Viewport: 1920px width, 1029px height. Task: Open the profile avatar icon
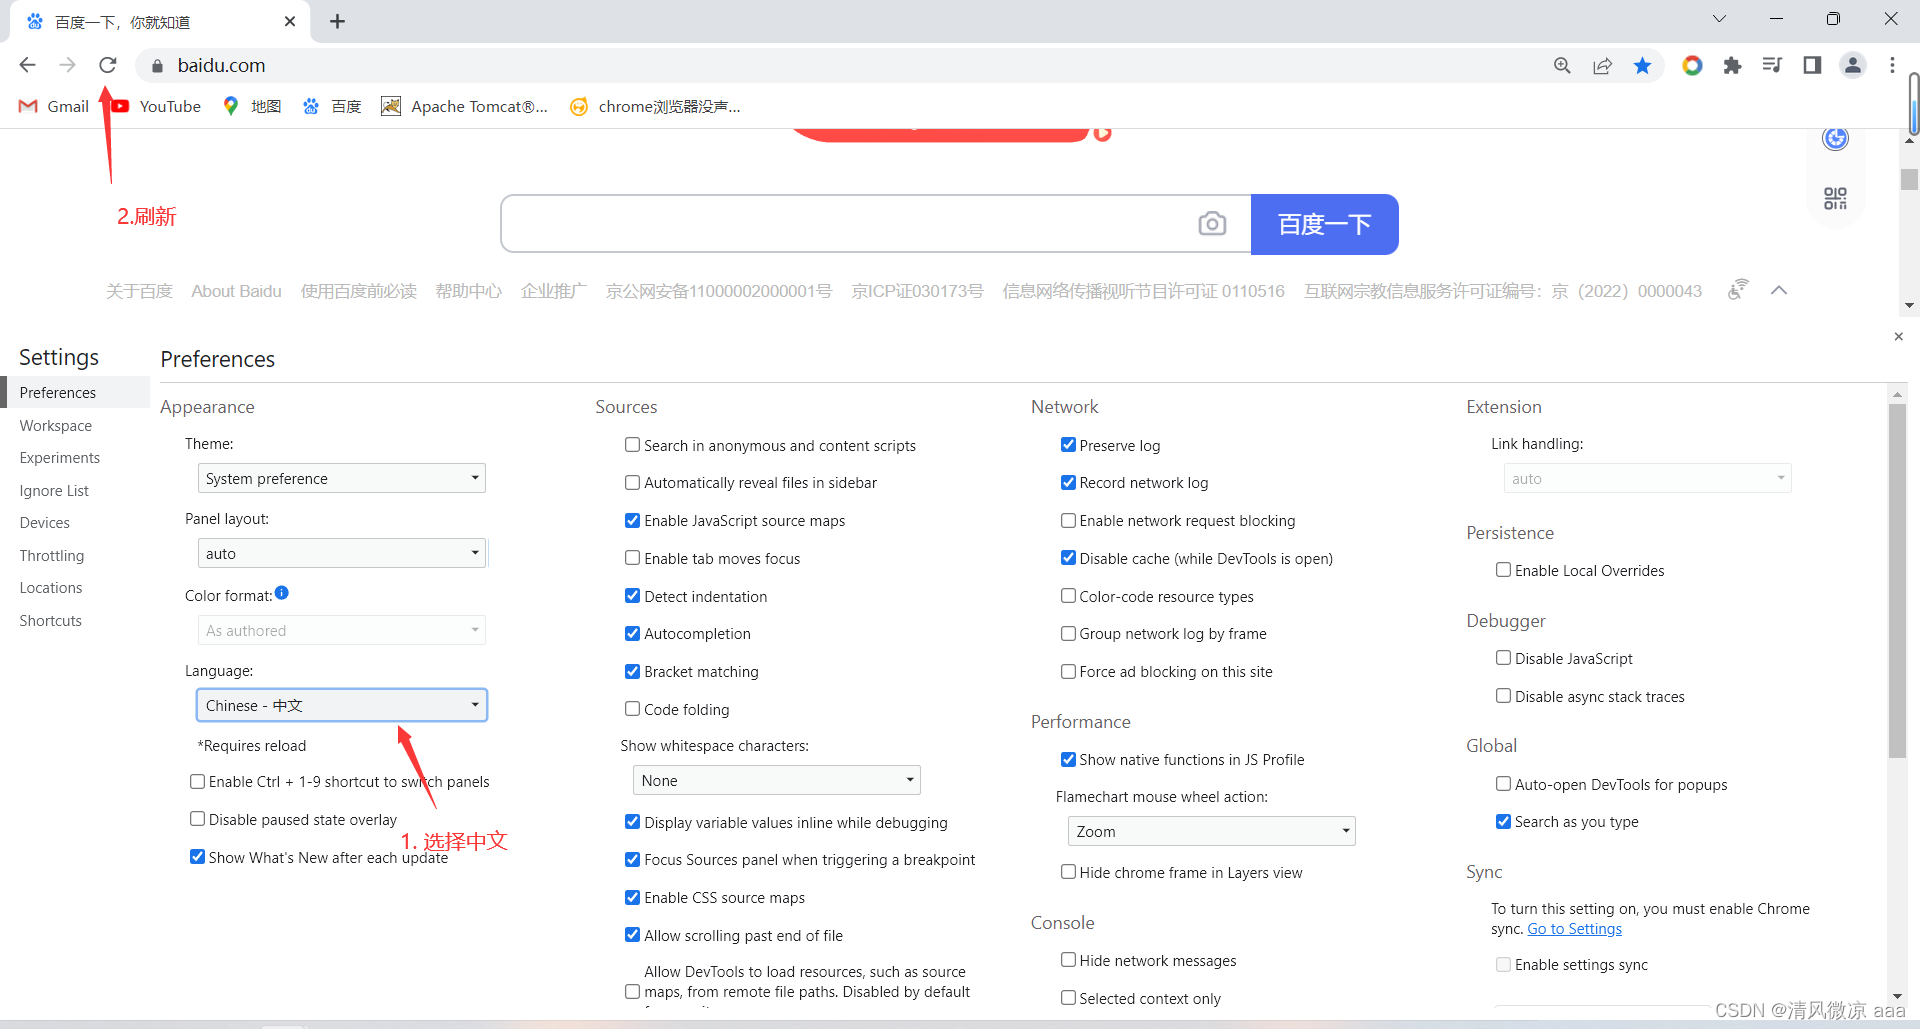point(1853,65)
